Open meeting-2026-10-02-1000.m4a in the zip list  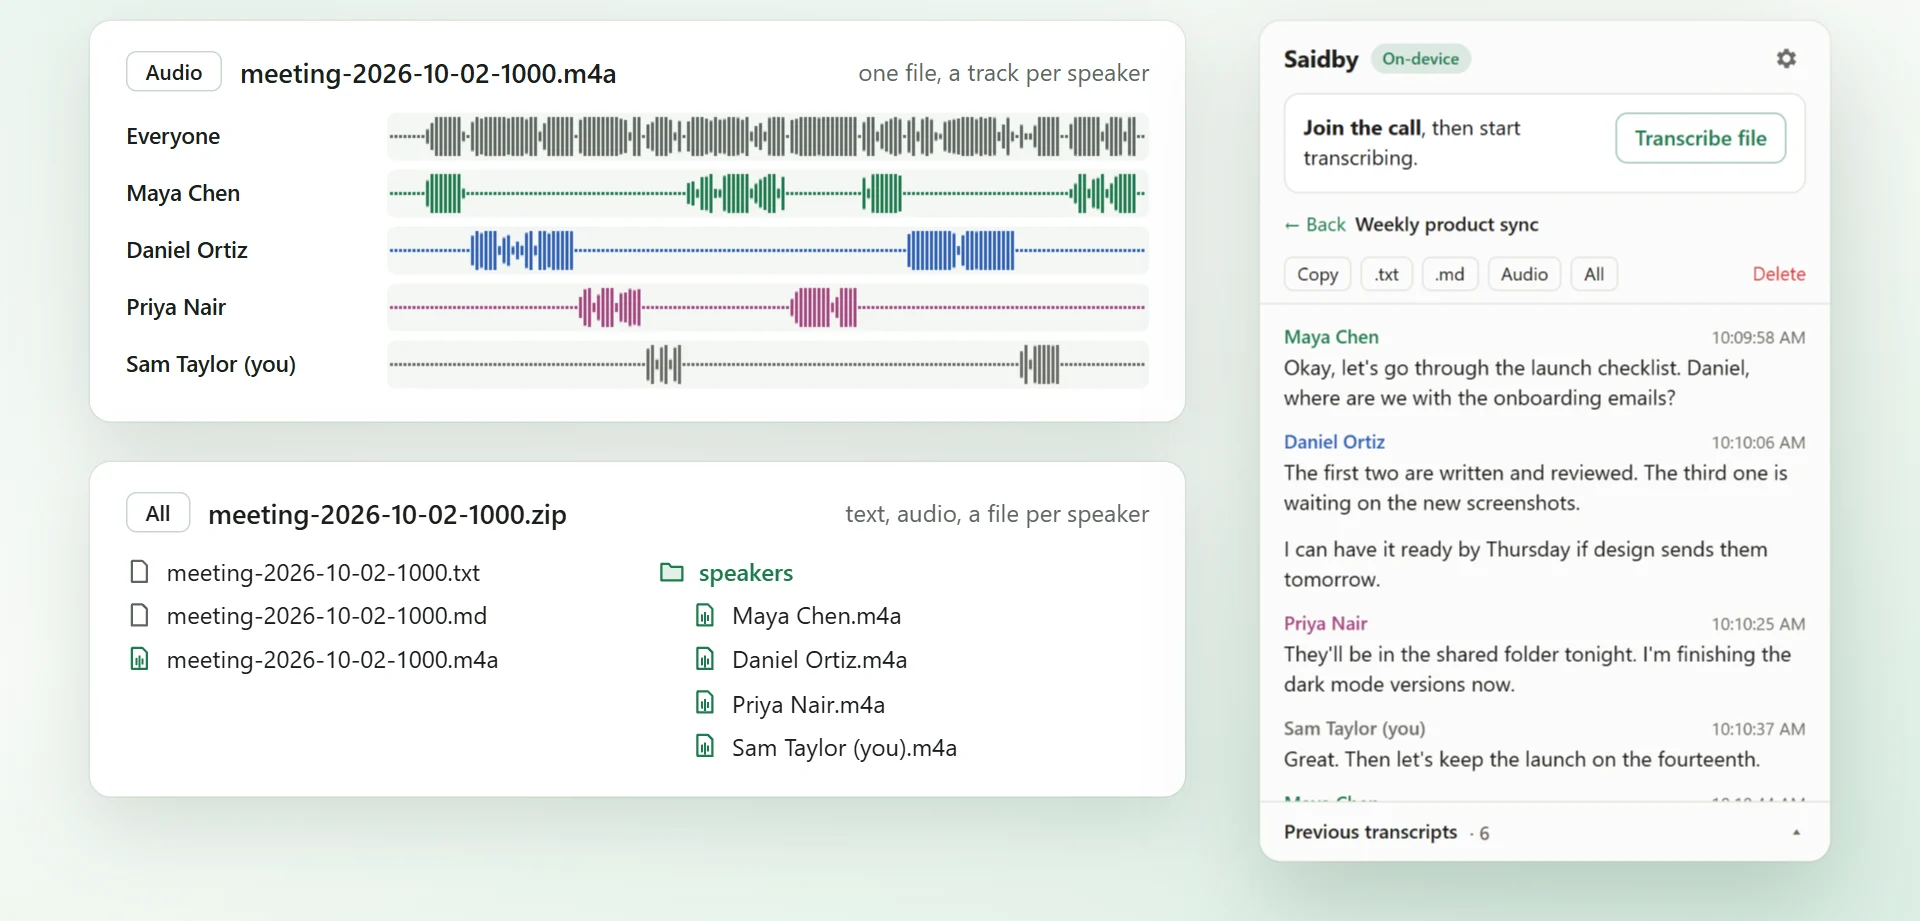(332, 659)
